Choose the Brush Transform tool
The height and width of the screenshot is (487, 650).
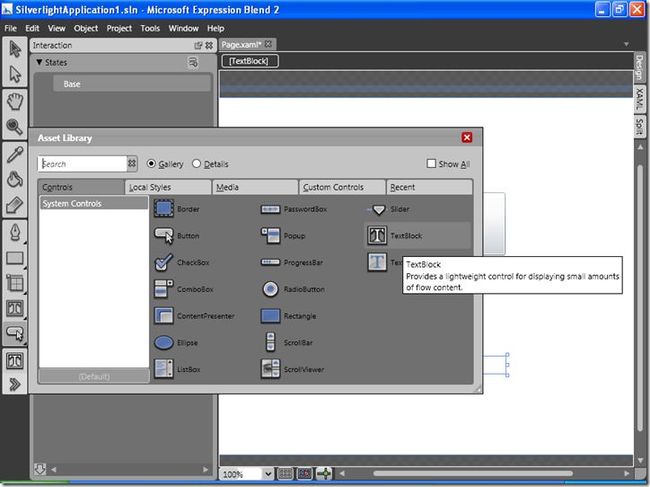(x=15, y=205)
